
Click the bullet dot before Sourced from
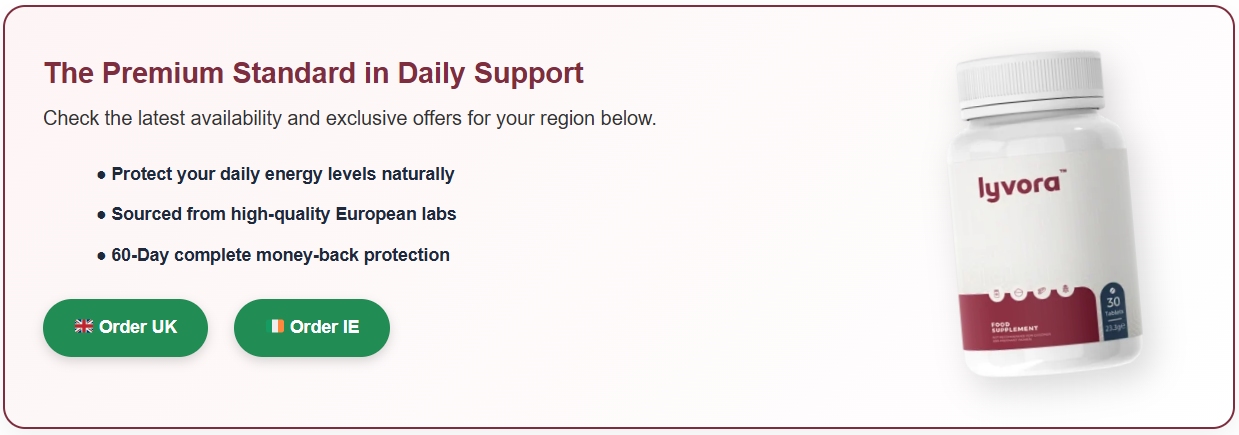coord(101,215)
